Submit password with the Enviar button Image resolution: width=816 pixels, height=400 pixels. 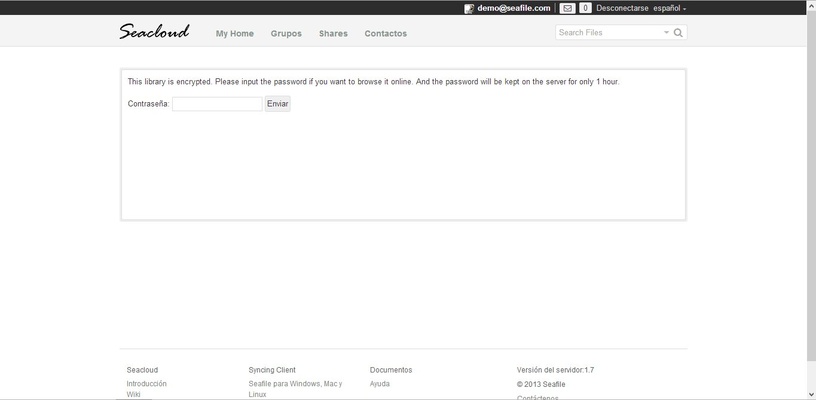click(277, 104)
